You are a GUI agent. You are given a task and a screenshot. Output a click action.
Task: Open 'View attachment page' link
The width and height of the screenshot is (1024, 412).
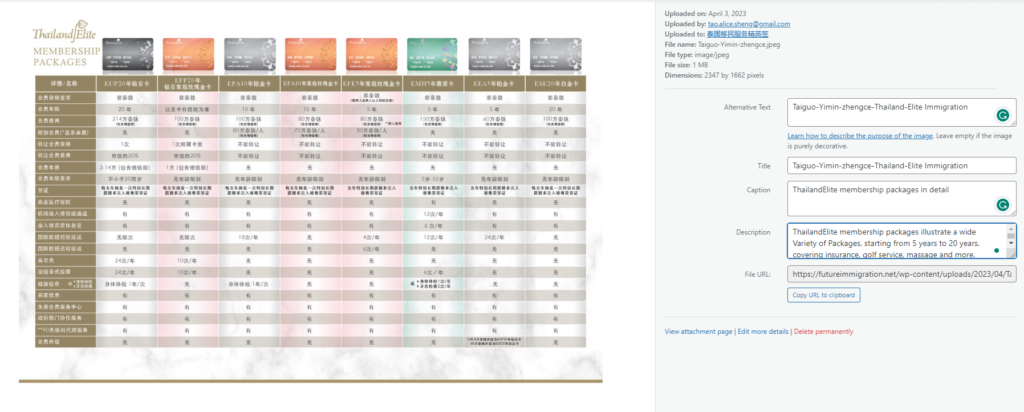coord(698,332)
